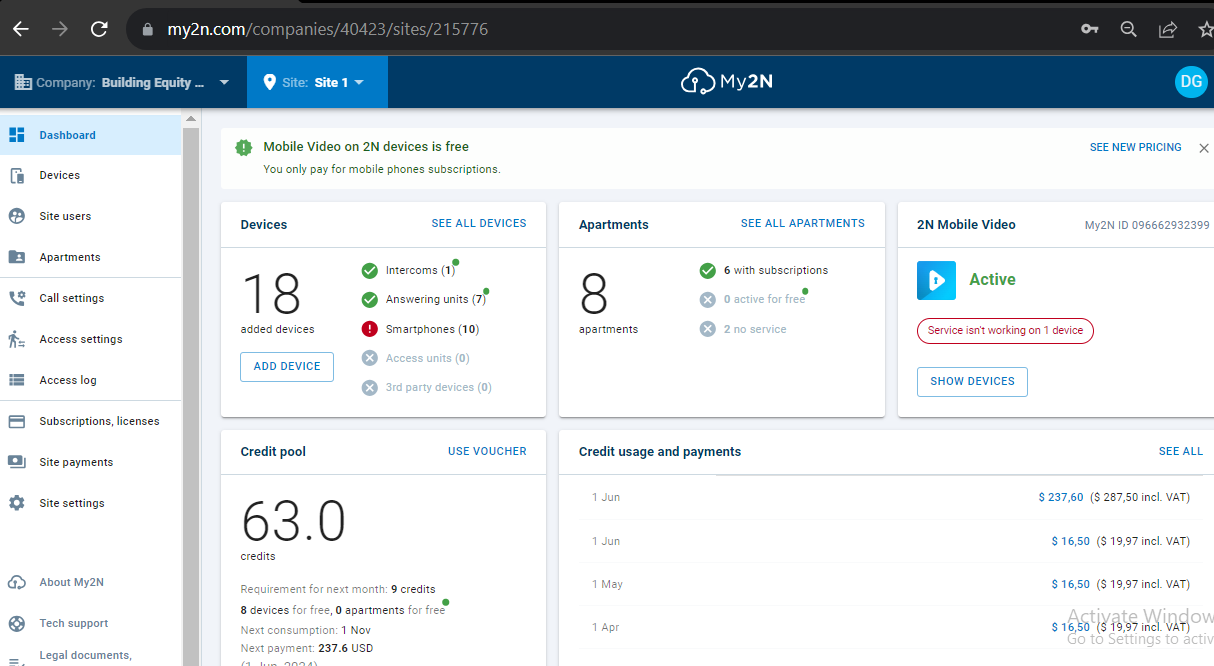Click Answering units (7) row

tap(424, 299)
